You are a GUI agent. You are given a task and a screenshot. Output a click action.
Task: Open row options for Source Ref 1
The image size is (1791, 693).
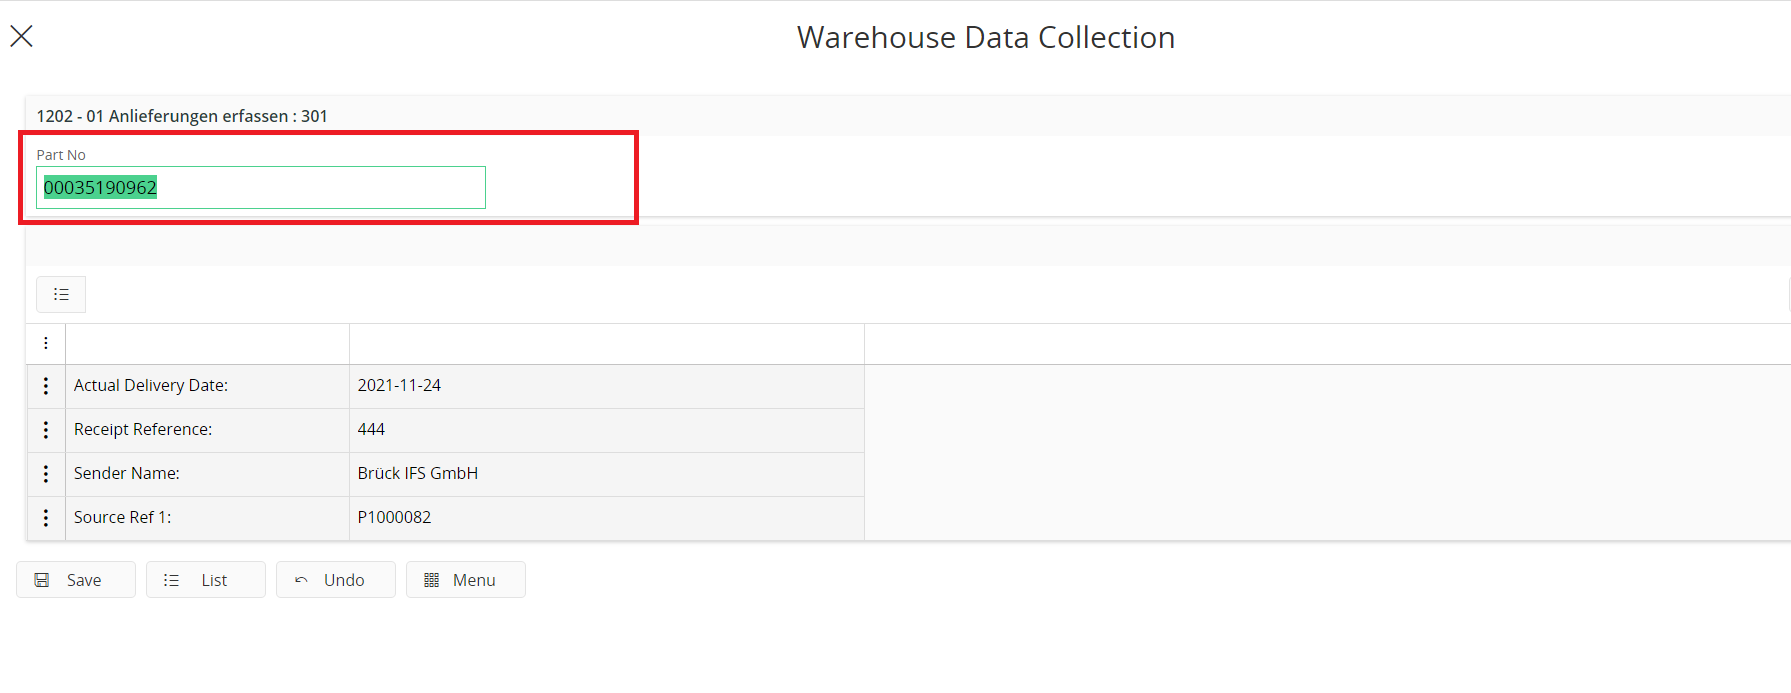point(46,518)
